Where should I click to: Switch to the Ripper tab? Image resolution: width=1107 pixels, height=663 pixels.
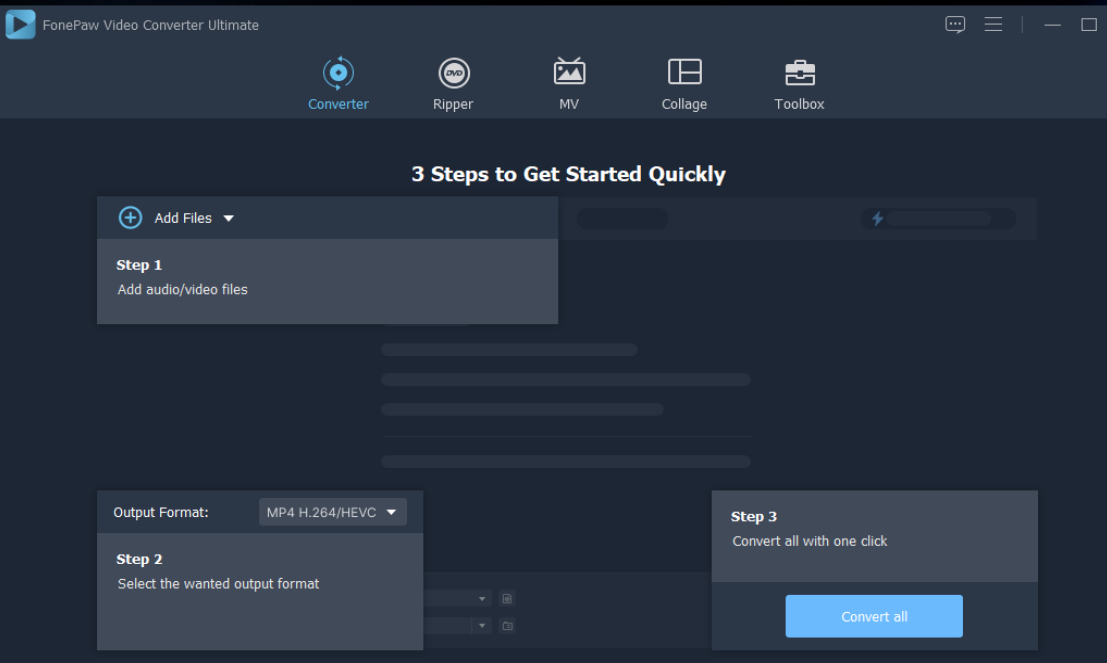click(x=453, y=83)
